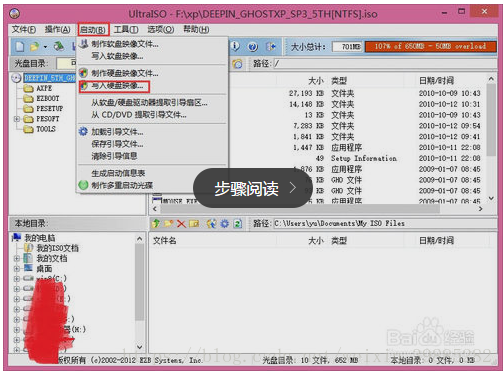The width and height of the screenshot is (503, 376).
Task: Click the local path field C:\Users\yu\Documents
Action: pos(385,223)
